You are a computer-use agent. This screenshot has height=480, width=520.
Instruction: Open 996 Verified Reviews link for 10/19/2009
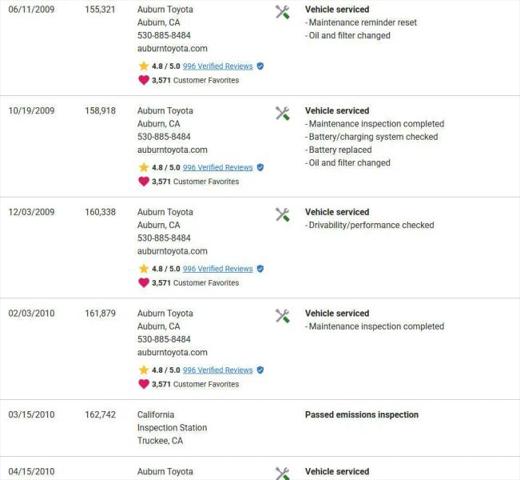tap(218, 168)
